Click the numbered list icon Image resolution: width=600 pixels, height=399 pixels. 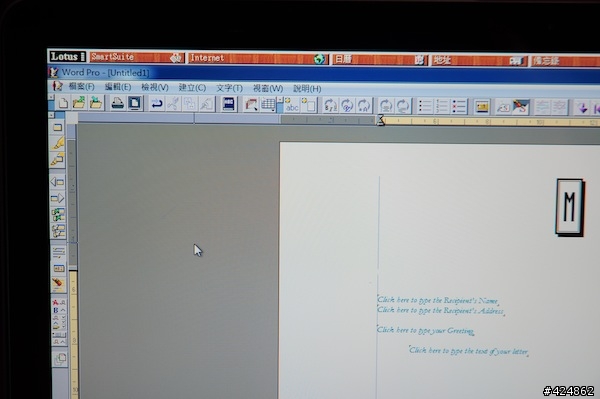pos(442,107)
